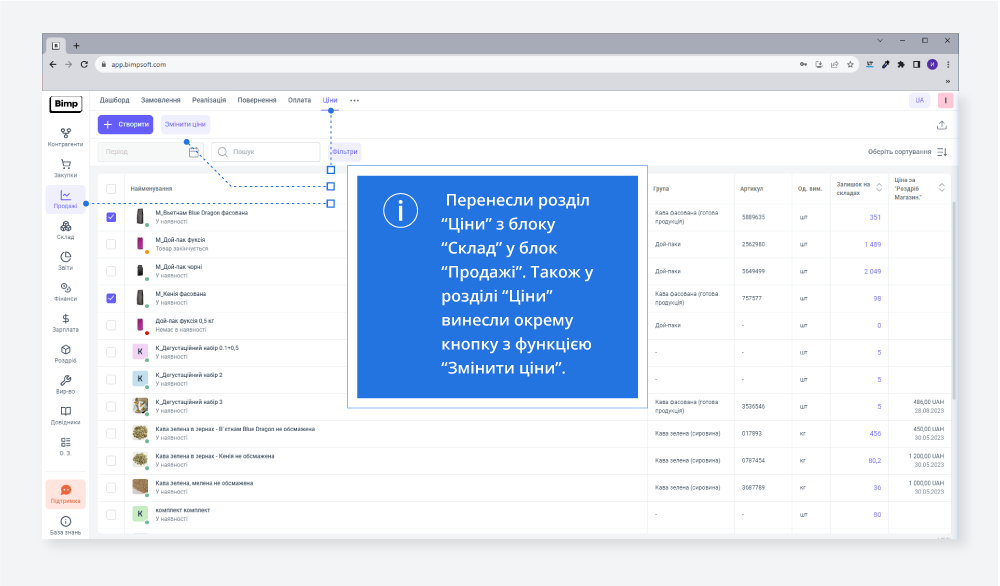Viewport: 1000px width, 586px height.
Task: Tick the checkbox for М_Дой-пак фуксія
Action: coord(111,244)
